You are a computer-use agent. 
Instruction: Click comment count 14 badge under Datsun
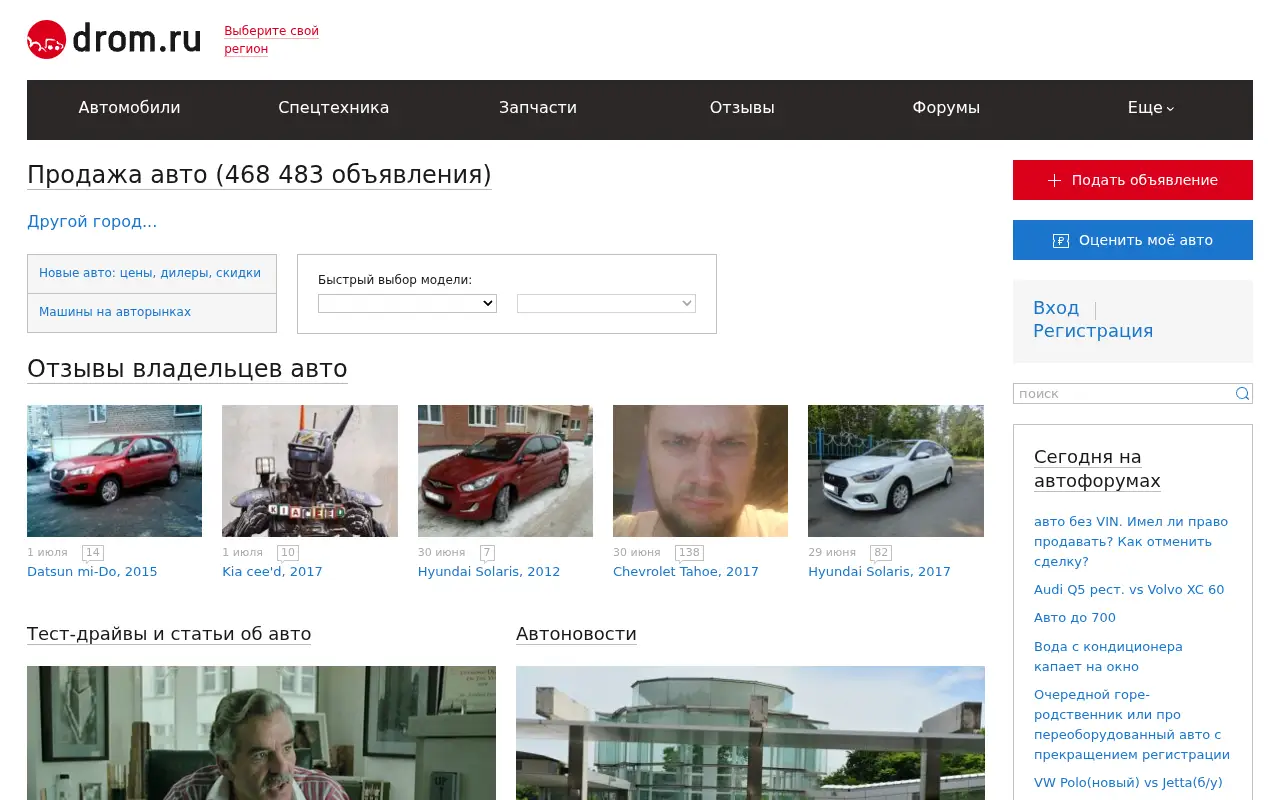pyautogui.click(x=92, y=552)
